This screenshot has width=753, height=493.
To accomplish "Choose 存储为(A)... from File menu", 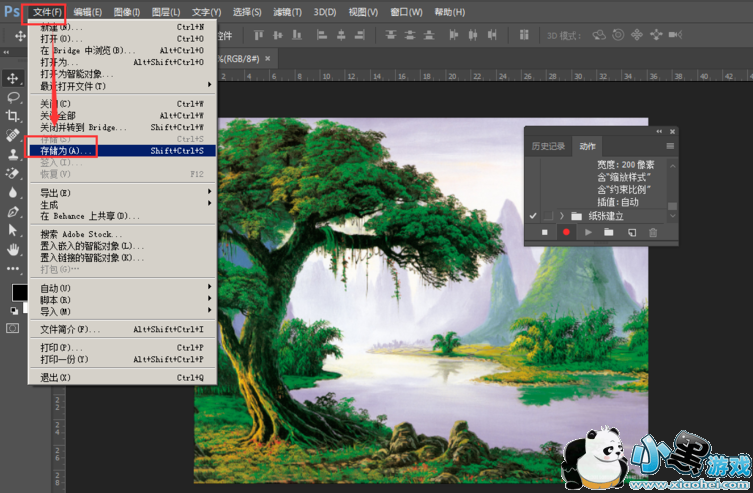I will (x=62, y=151).
